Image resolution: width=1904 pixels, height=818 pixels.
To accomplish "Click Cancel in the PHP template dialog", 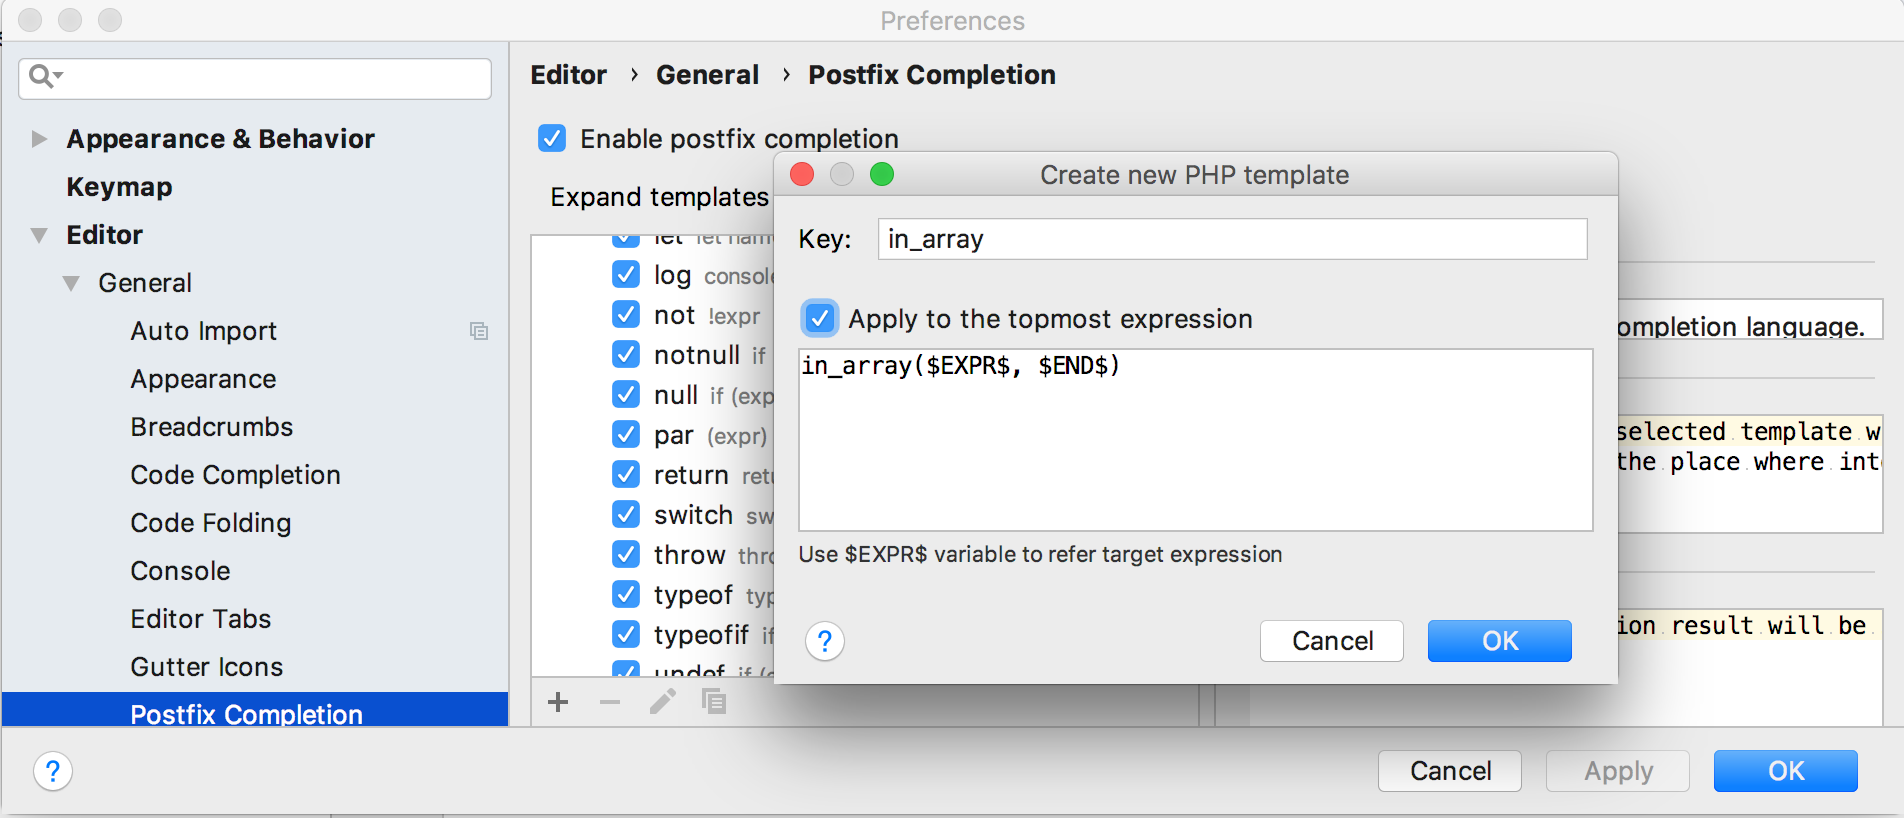I will [x=1332, y=641].
